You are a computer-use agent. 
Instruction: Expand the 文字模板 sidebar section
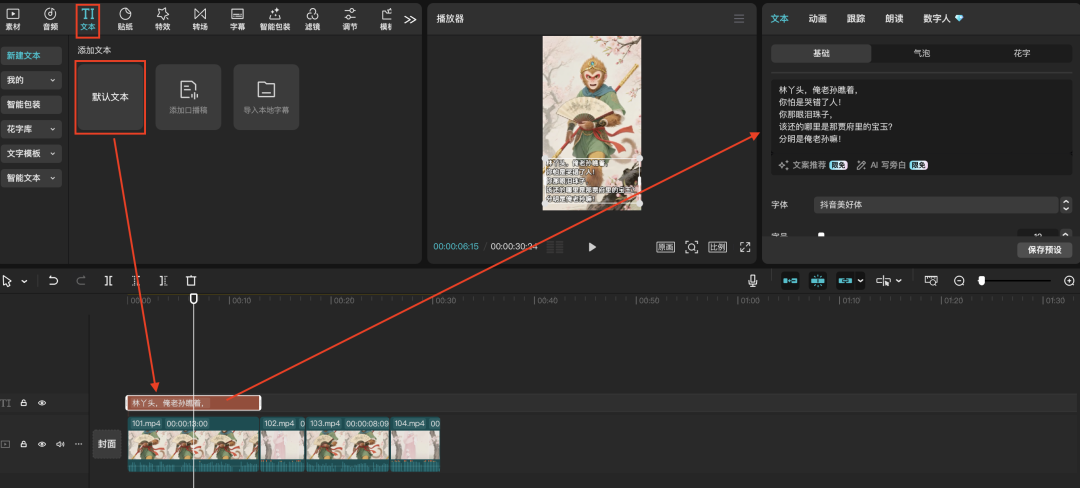tap(32, 154)
